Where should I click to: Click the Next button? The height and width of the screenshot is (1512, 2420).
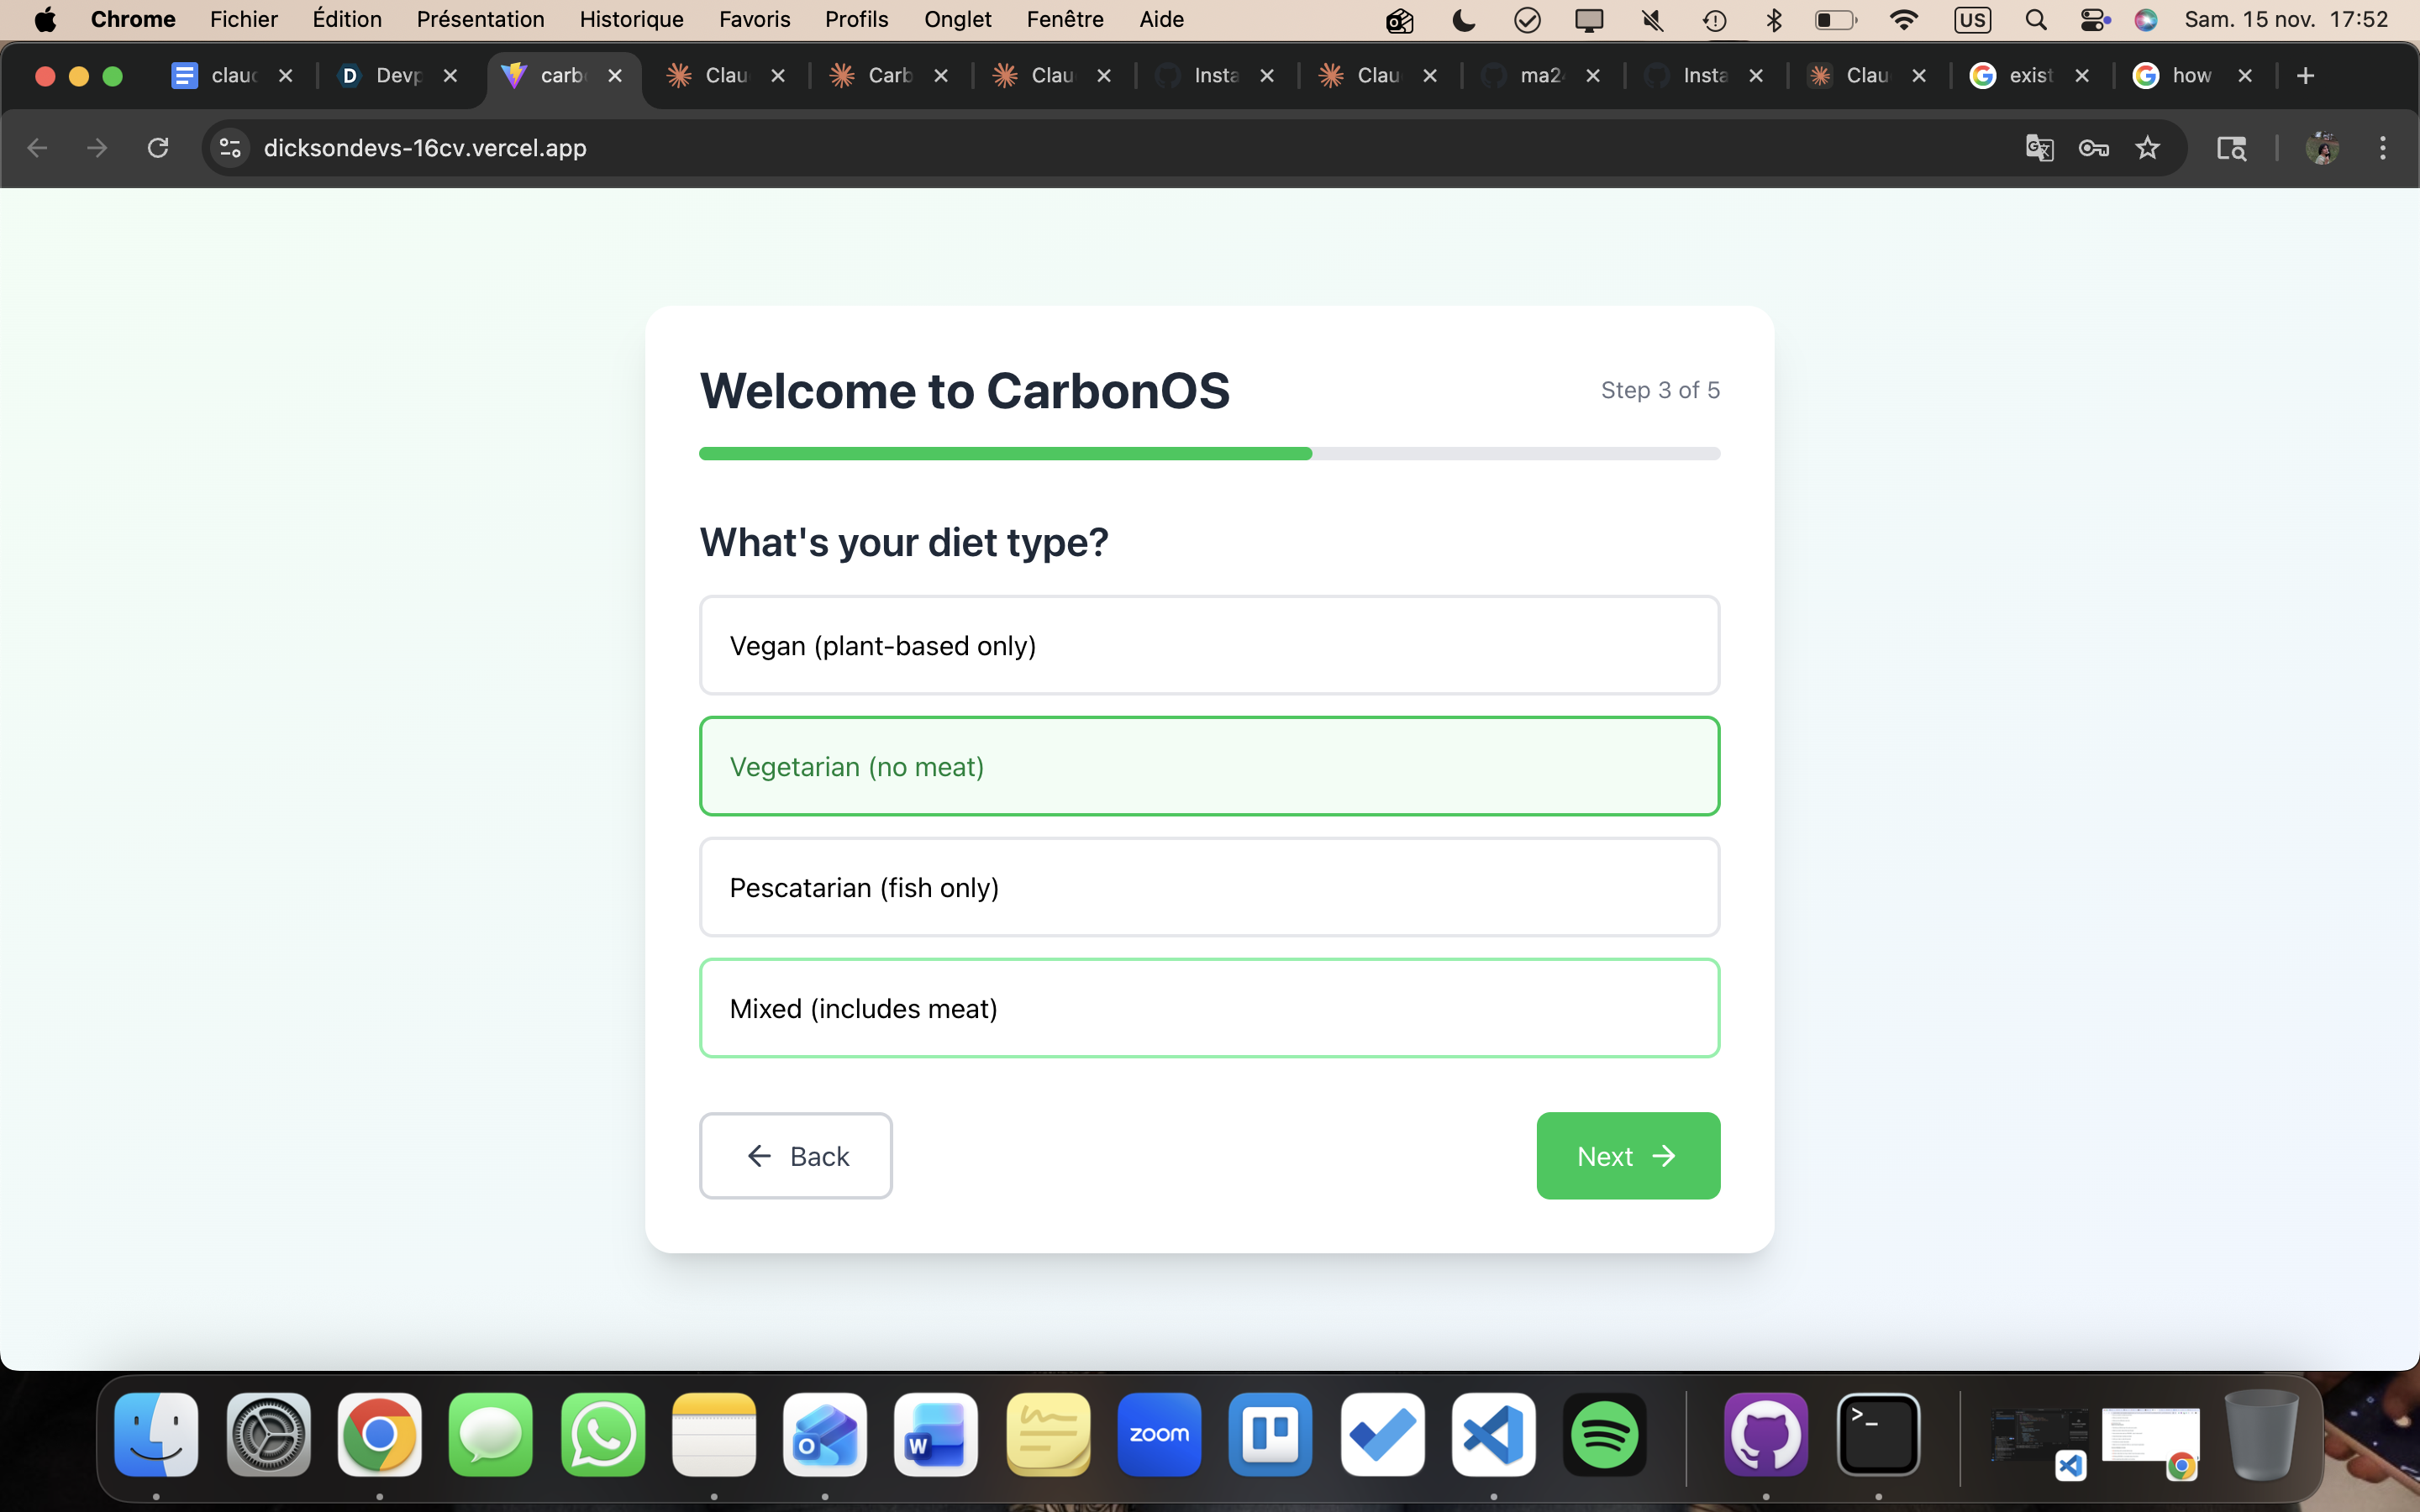[1627, 1156]
